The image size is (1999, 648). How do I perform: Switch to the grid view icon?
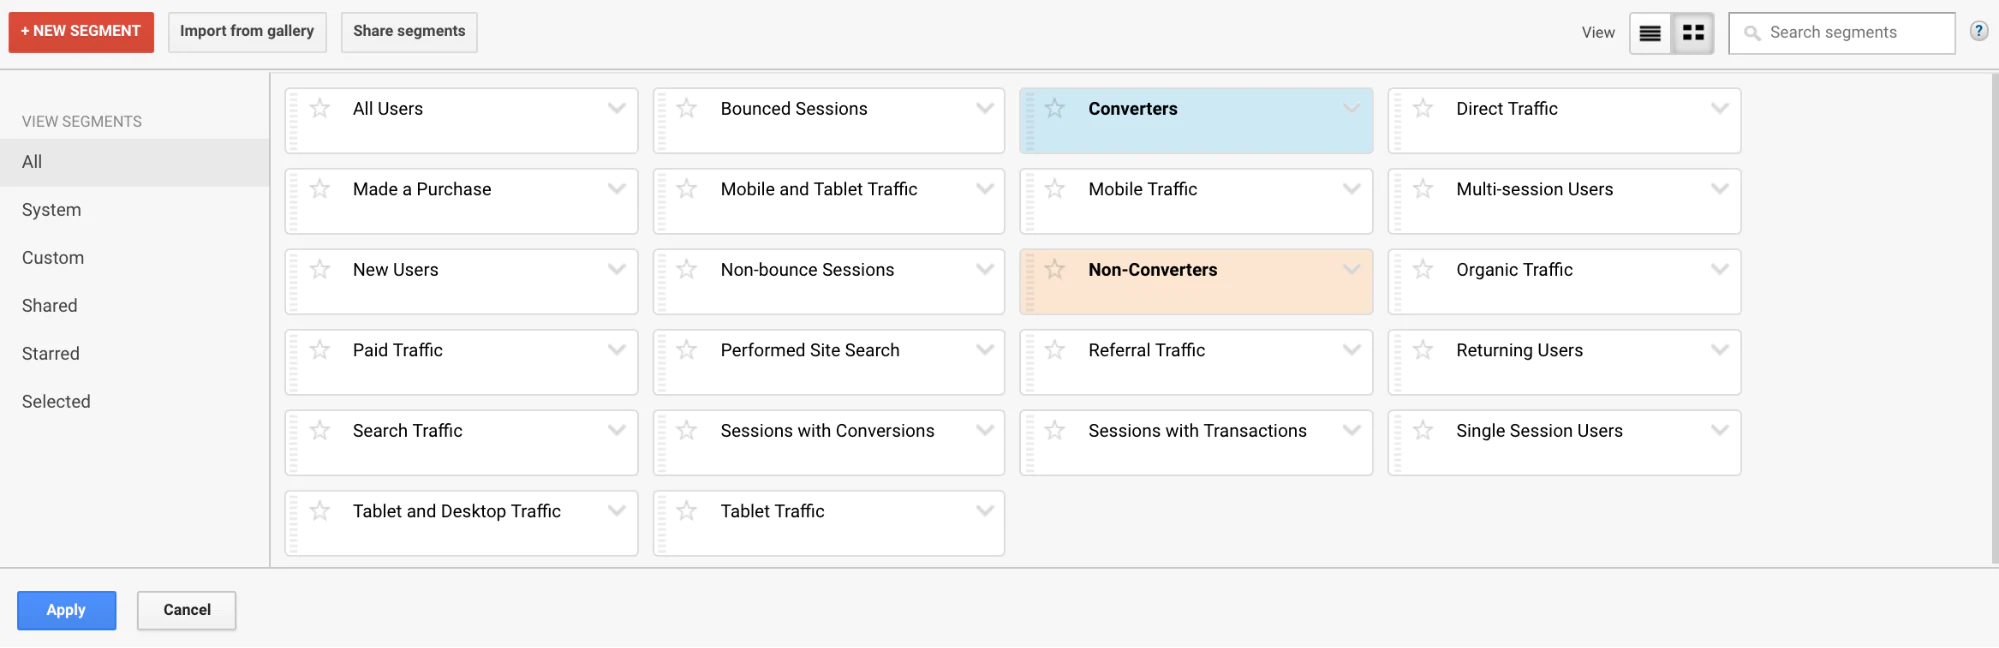pyautogui.click(x=1693, y=33)
